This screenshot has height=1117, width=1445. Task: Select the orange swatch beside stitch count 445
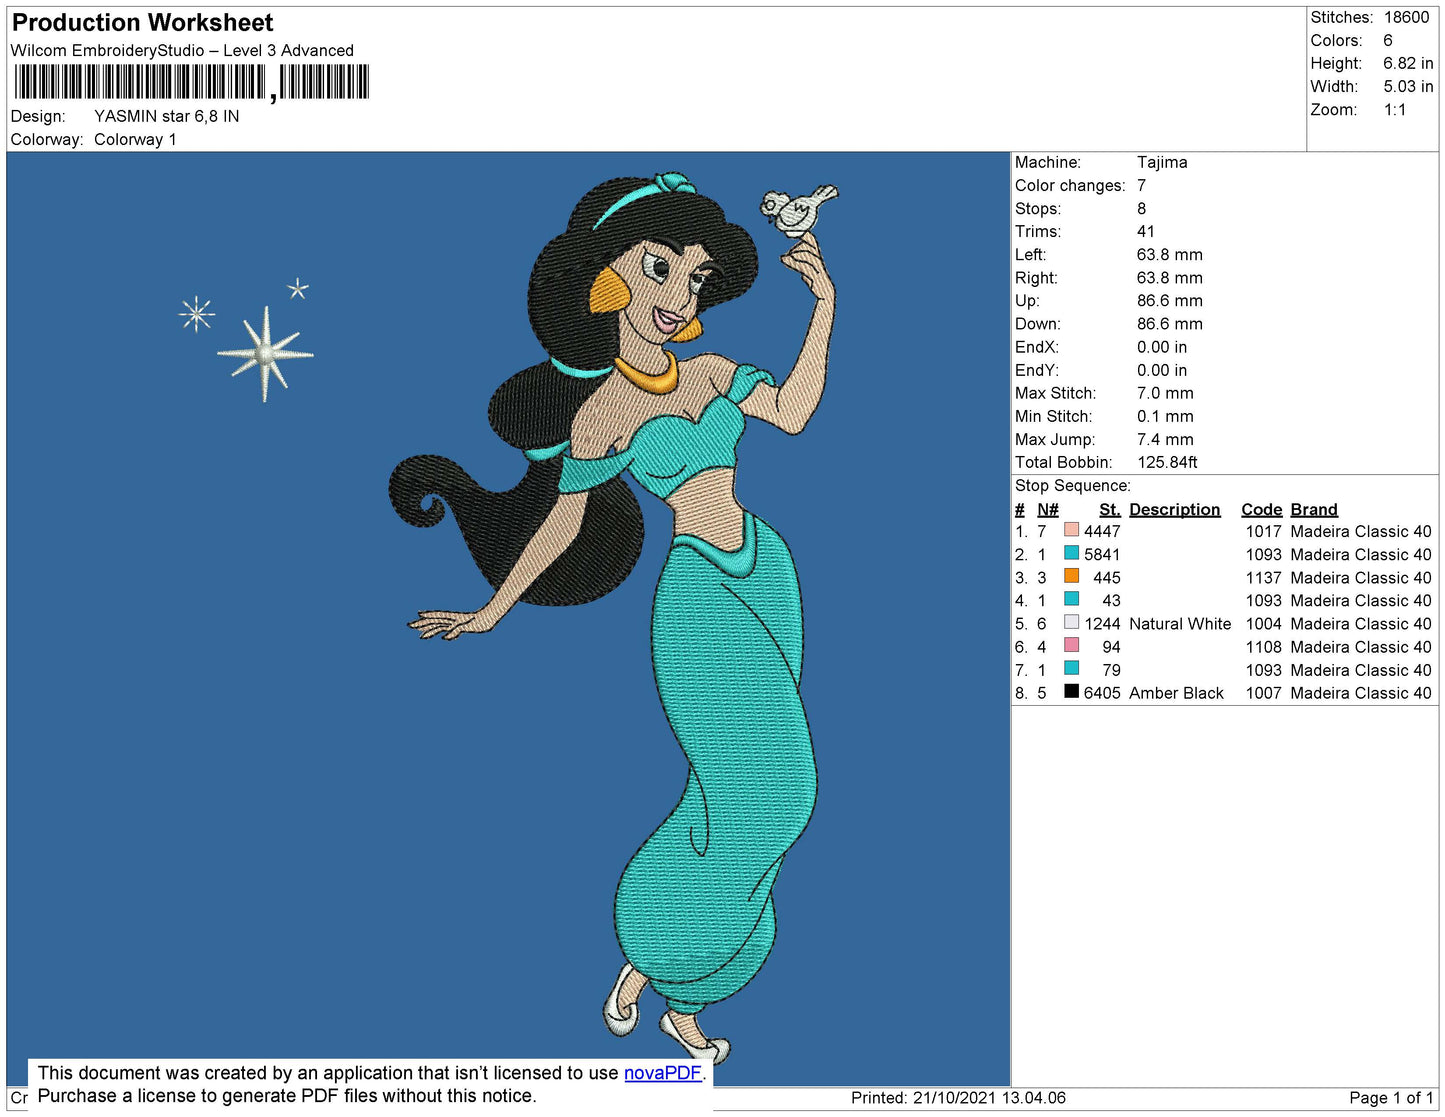[1071, 576]
